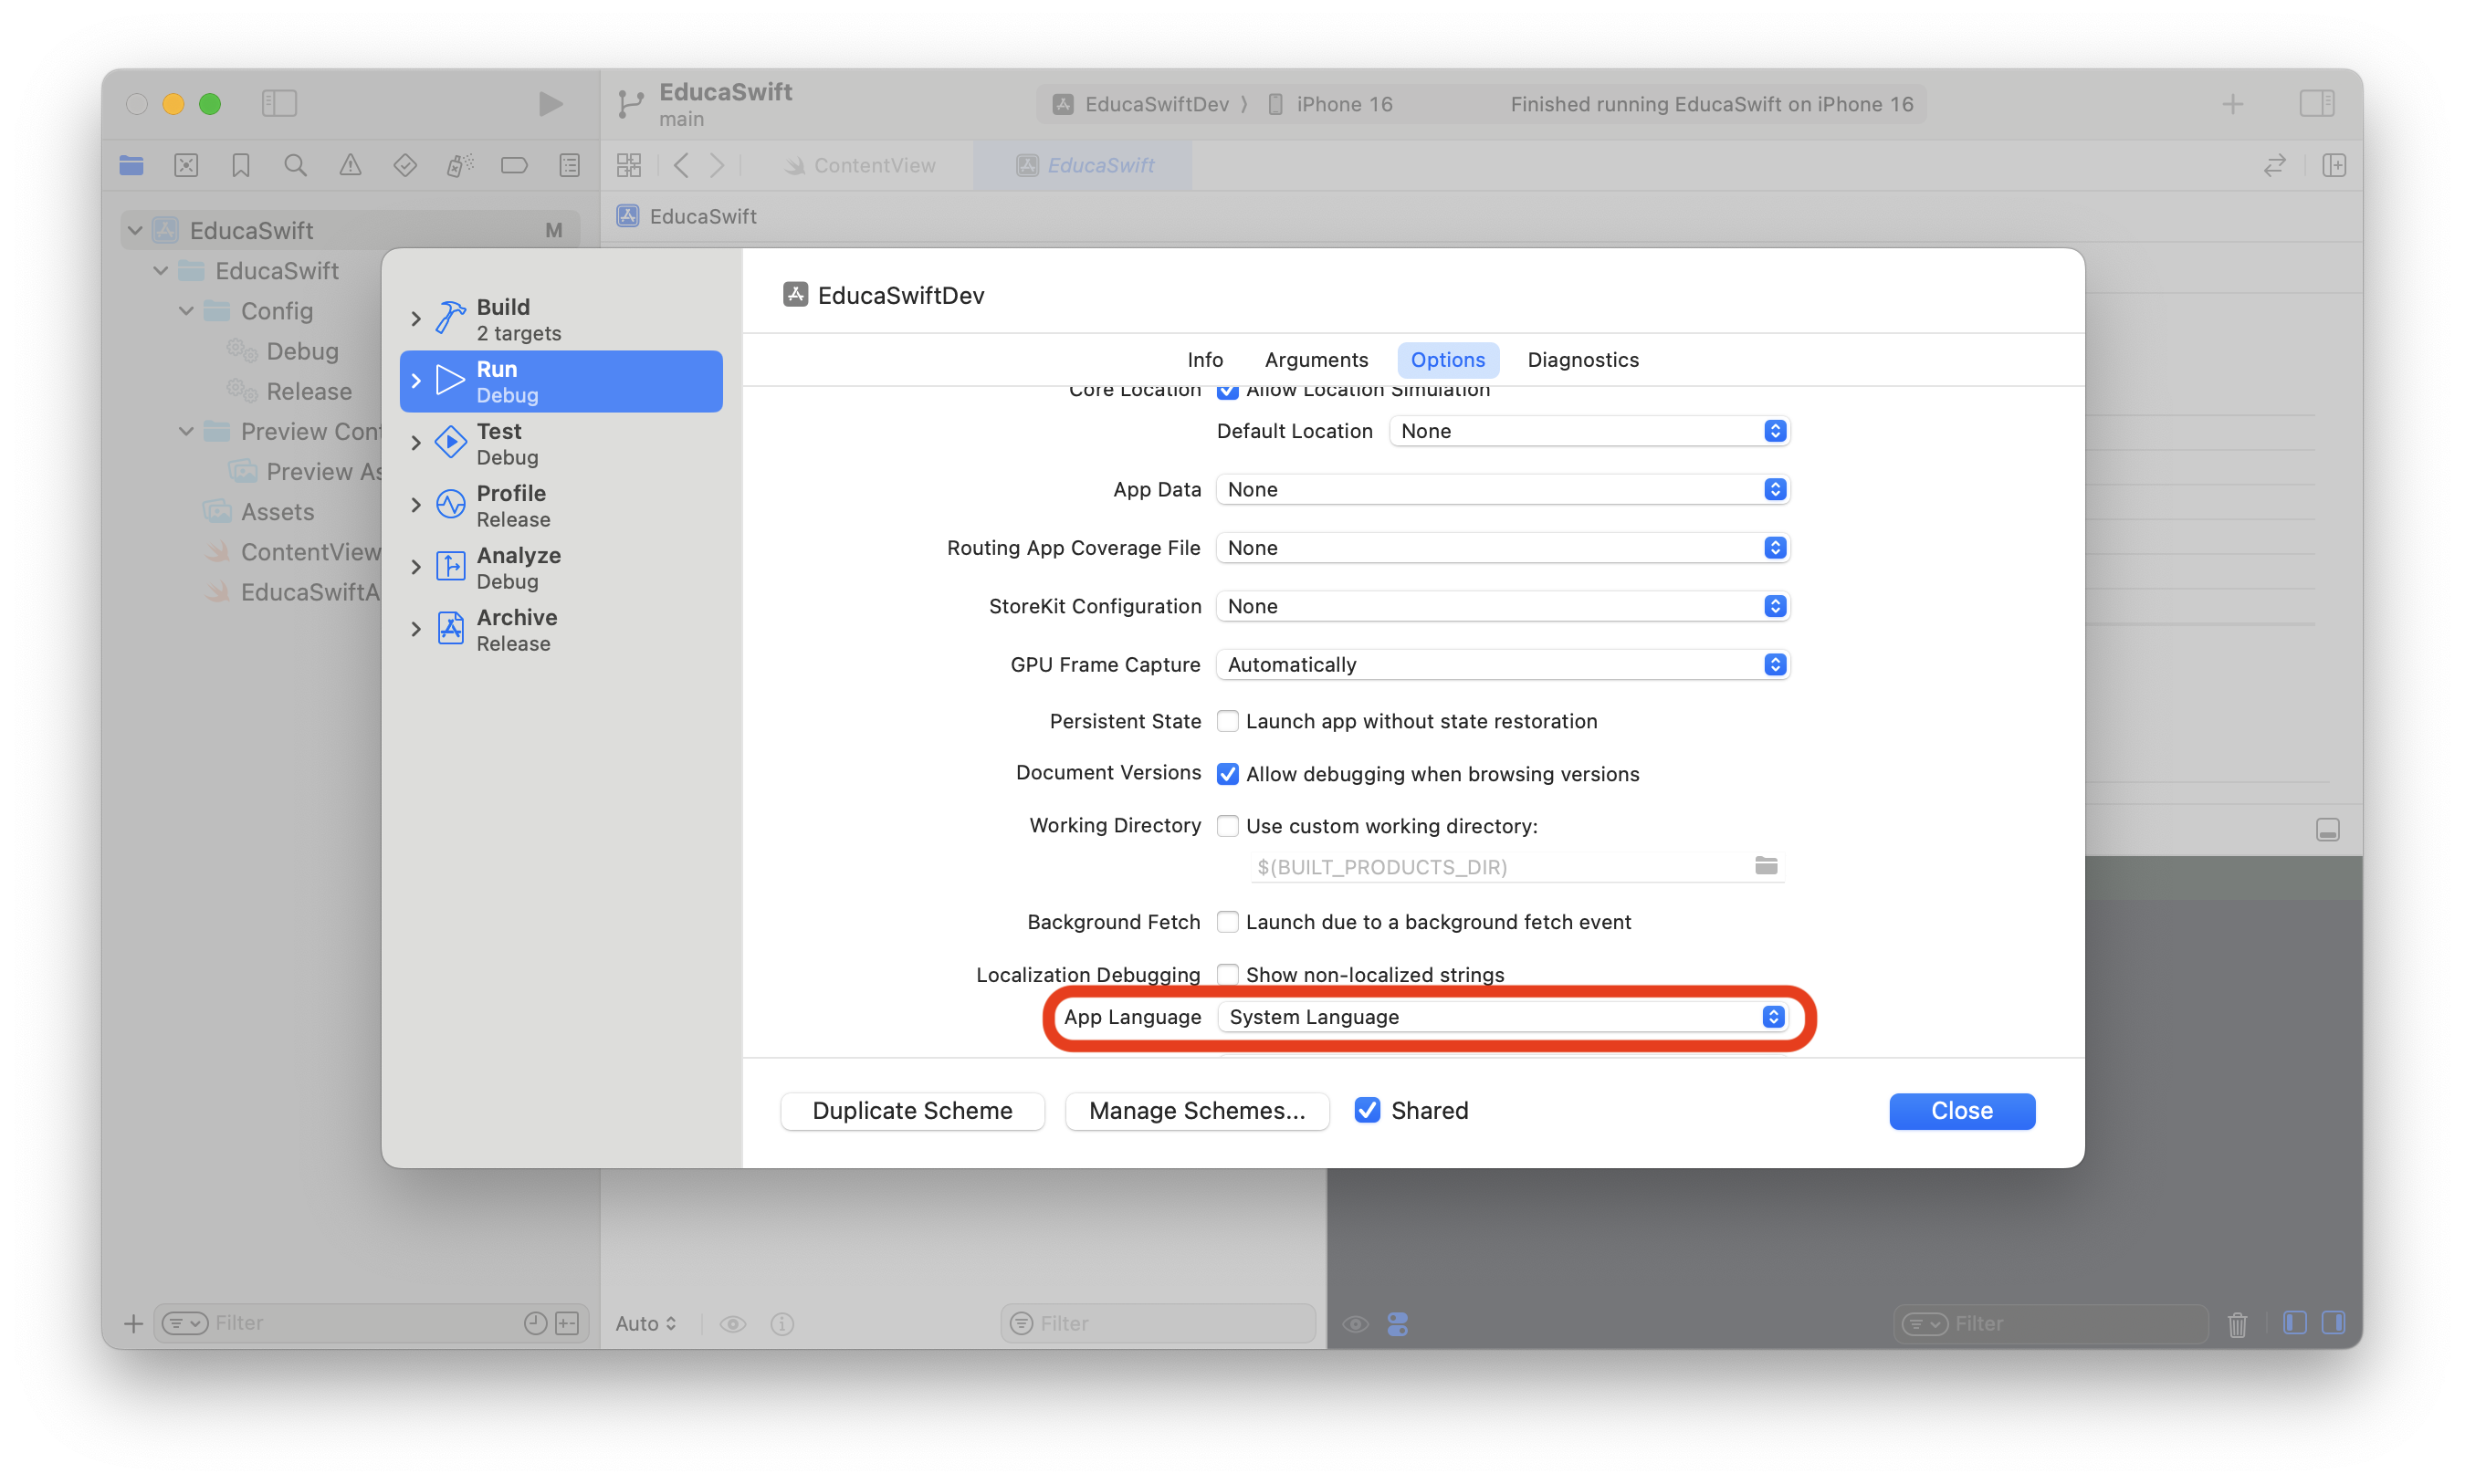The image size is (2465, 1484).
Task: Toggle the navigator sidebar icon
Action: coord(279,103)
